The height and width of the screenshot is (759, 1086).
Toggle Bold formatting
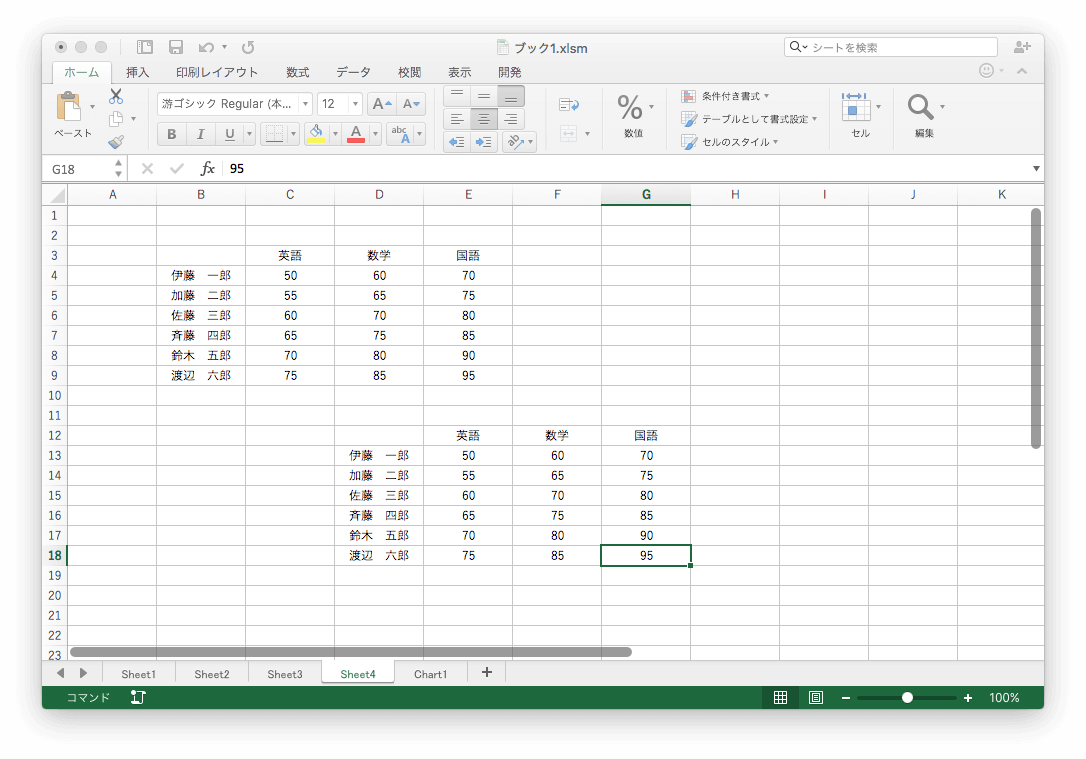(172, 134)
